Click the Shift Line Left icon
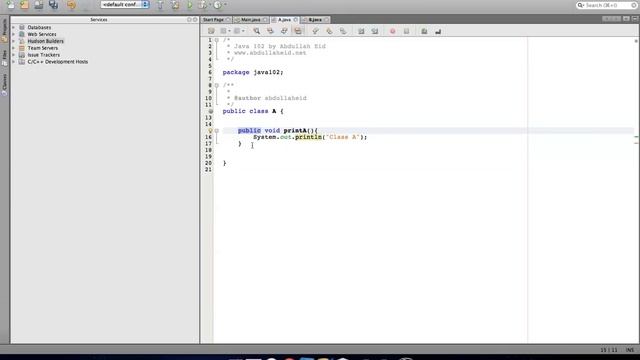 pyautogui.click(x=361, y=31)
